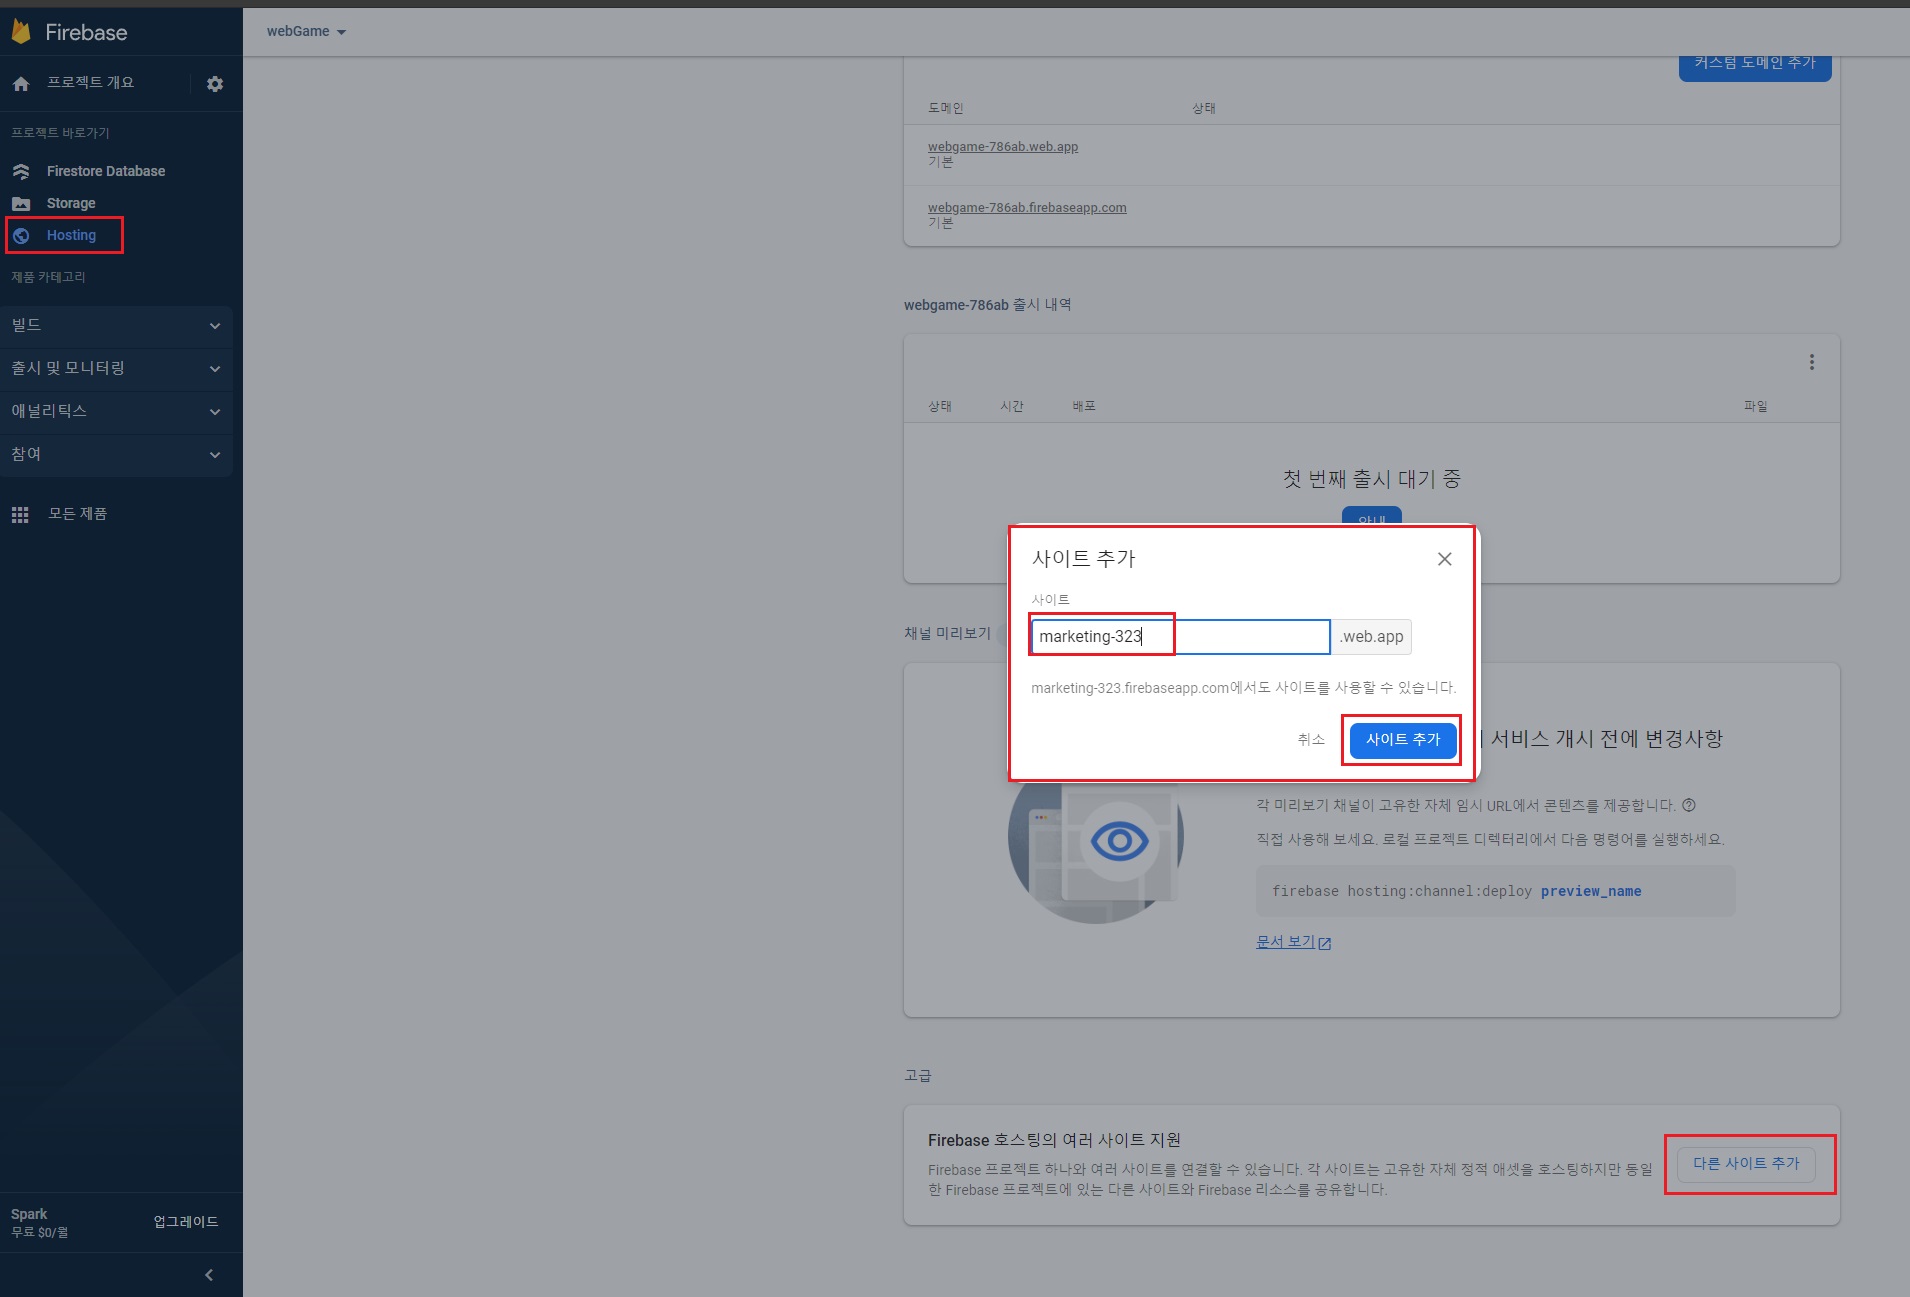Screen dimensions: 1910x1297
Task: Expand the 참여 category
Action: (x=116, y=454)
